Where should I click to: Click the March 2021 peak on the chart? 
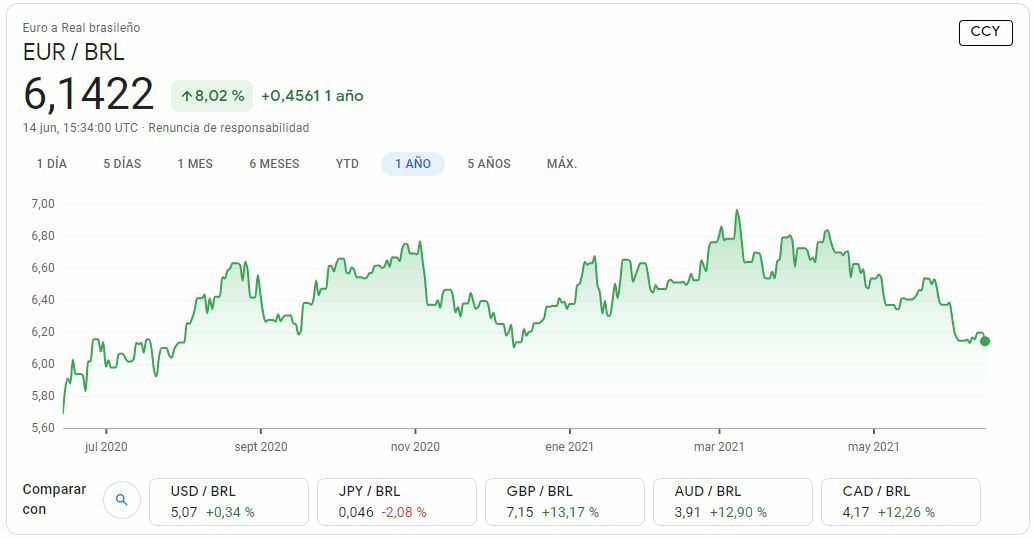[x=737, y=211]
